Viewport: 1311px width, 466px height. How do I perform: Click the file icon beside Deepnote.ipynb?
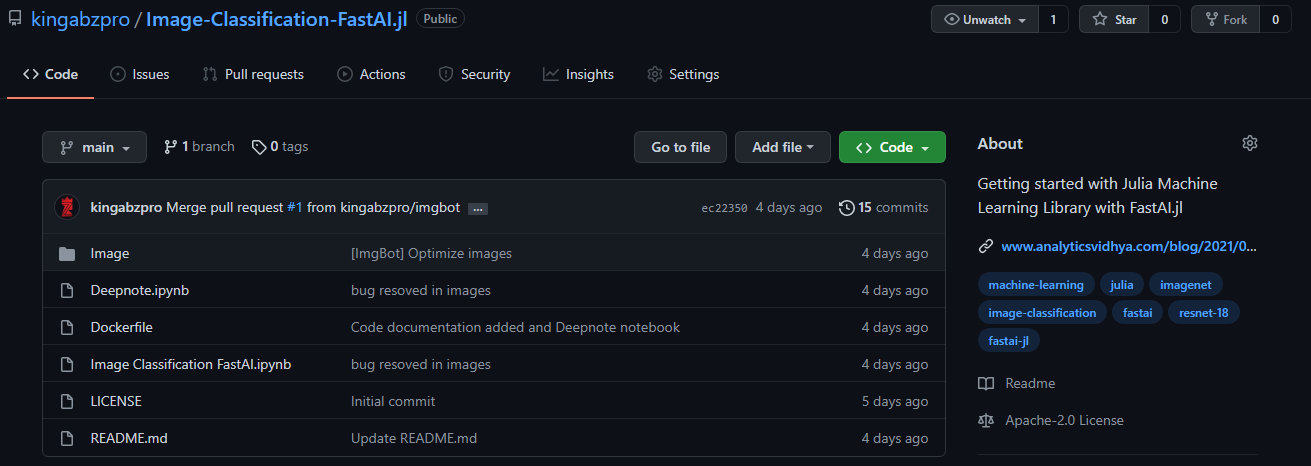67,291
